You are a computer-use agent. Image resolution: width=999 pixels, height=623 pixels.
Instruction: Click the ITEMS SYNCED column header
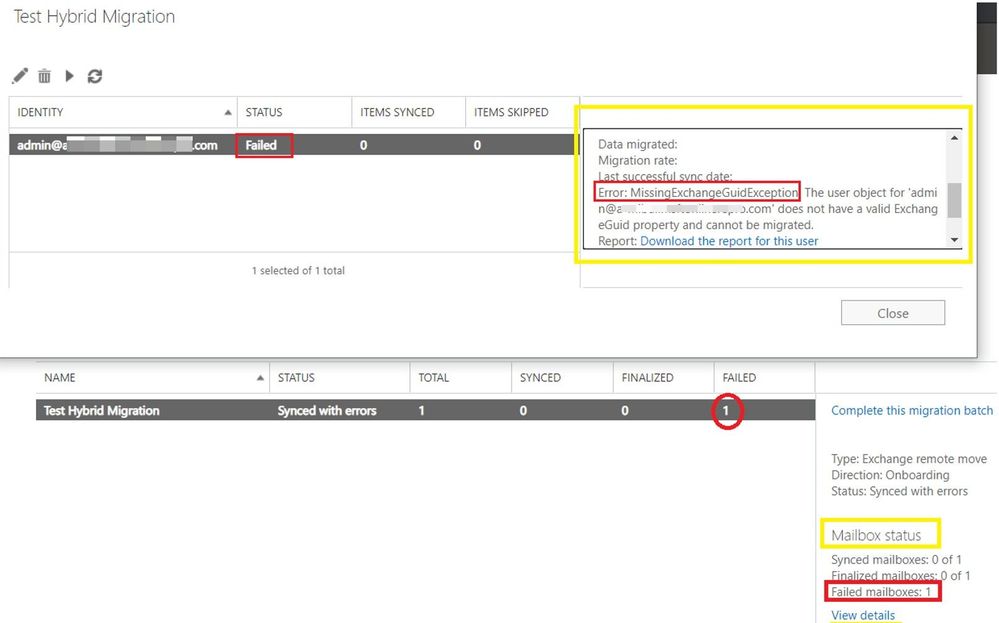point(408,112)
